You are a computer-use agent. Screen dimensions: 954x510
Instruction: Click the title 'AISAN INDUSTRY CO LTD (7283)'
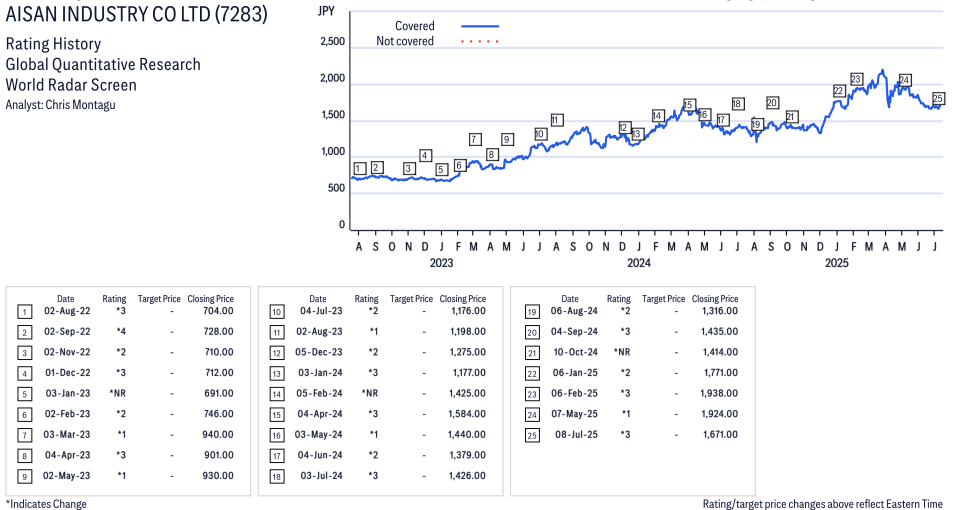pyautogui.click(x=137, y=13)
